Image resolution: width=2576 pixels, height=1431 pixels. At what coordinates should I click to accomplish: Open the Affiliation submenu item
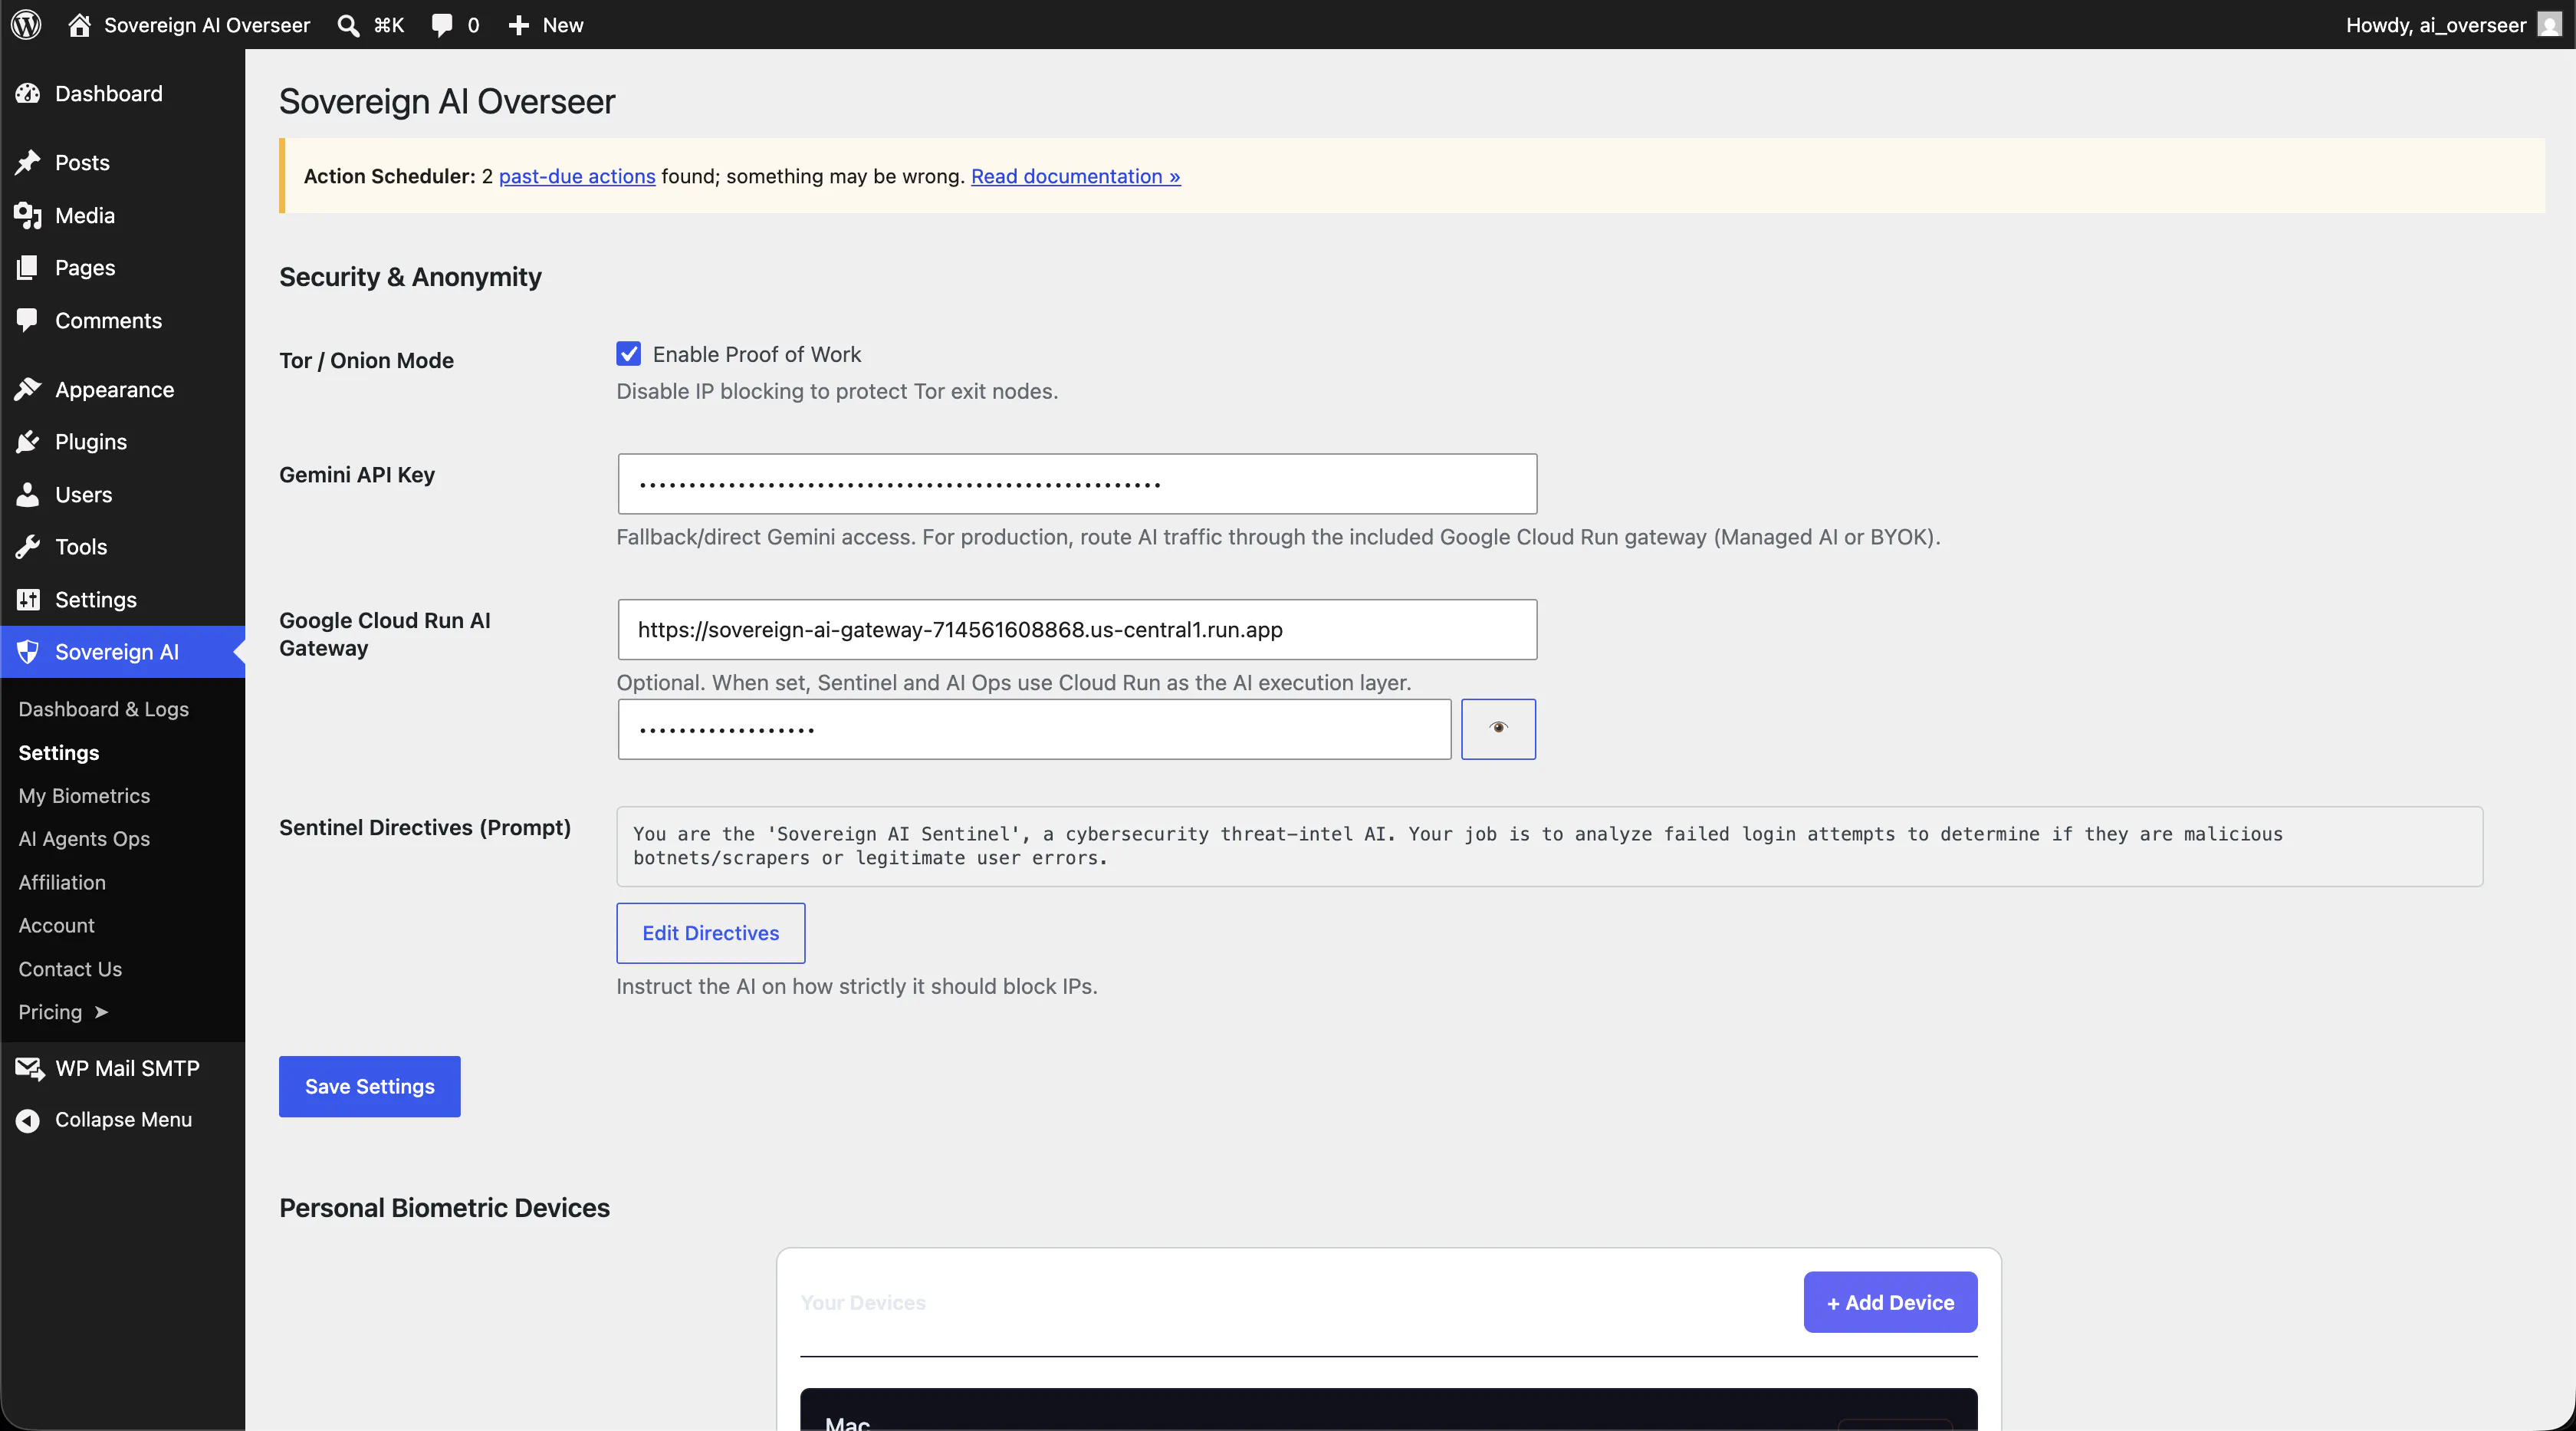[62, 882]
